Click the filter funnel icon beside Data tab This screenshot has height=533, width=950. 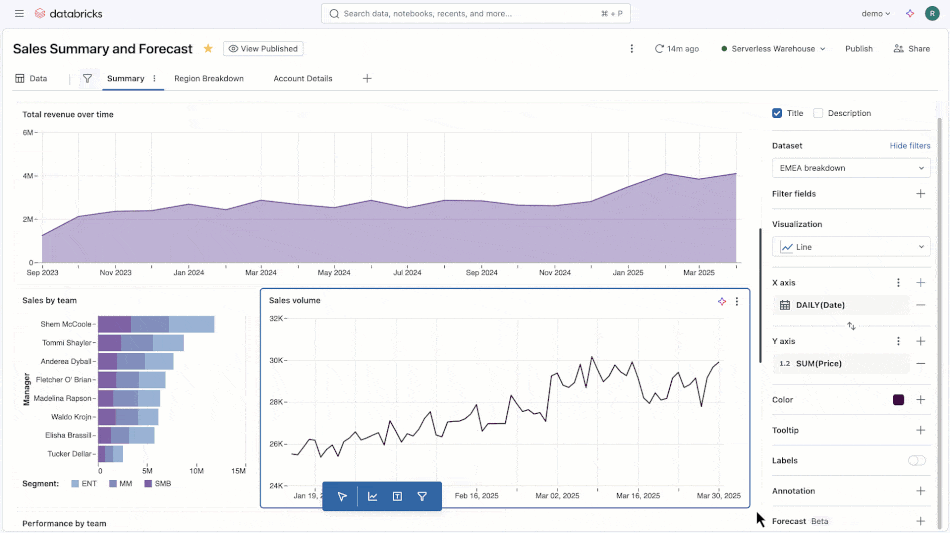coord(87,78)
